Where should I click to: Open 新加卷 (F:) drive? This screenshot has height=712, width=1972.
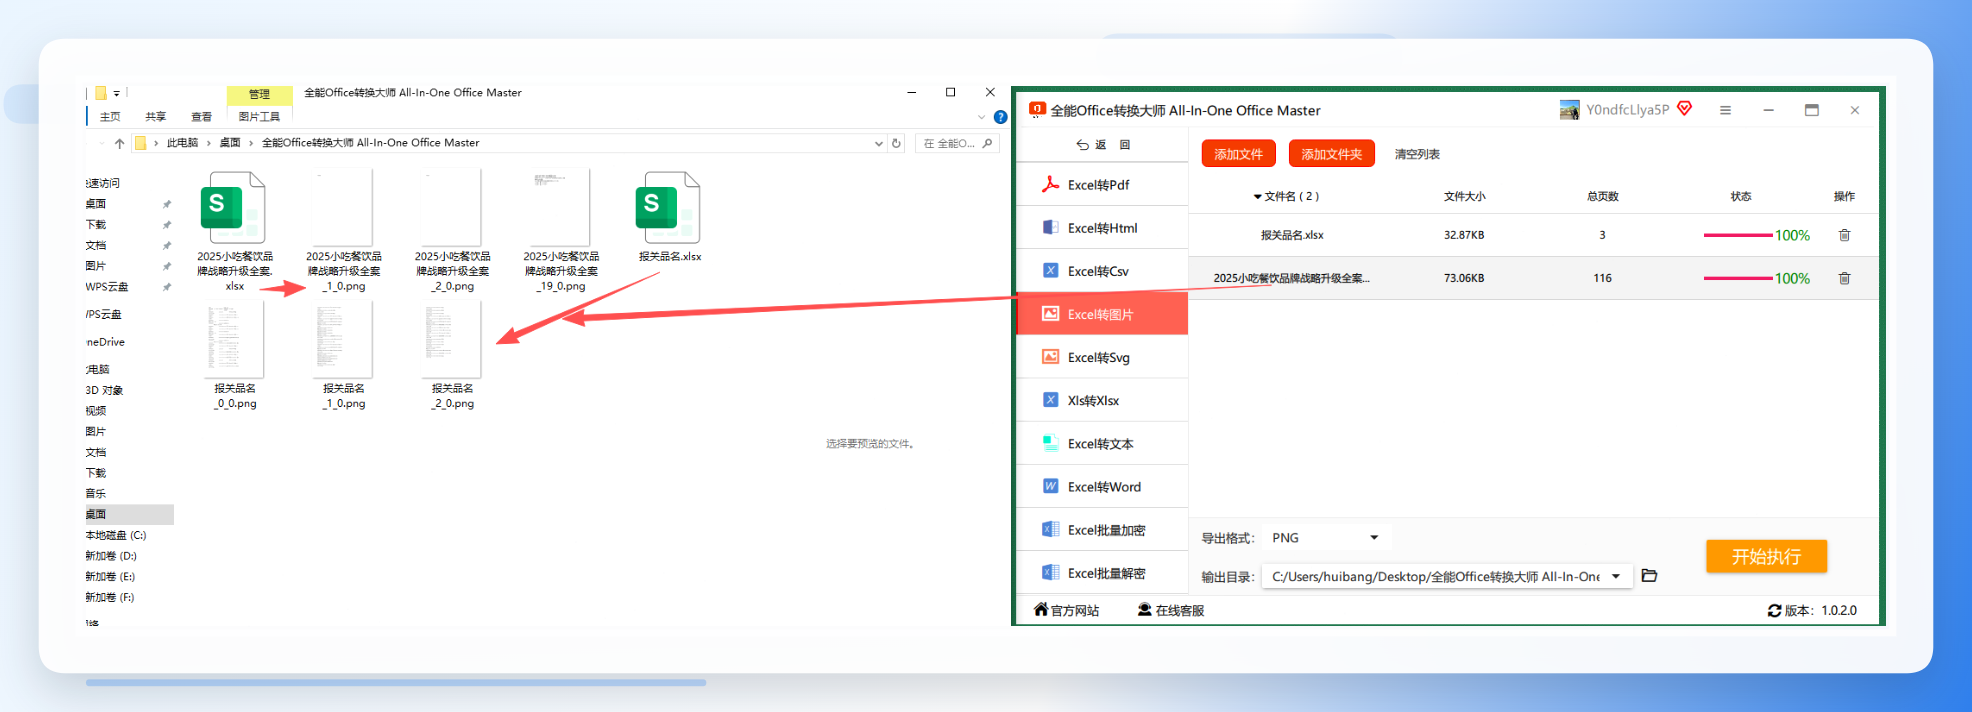110,597
